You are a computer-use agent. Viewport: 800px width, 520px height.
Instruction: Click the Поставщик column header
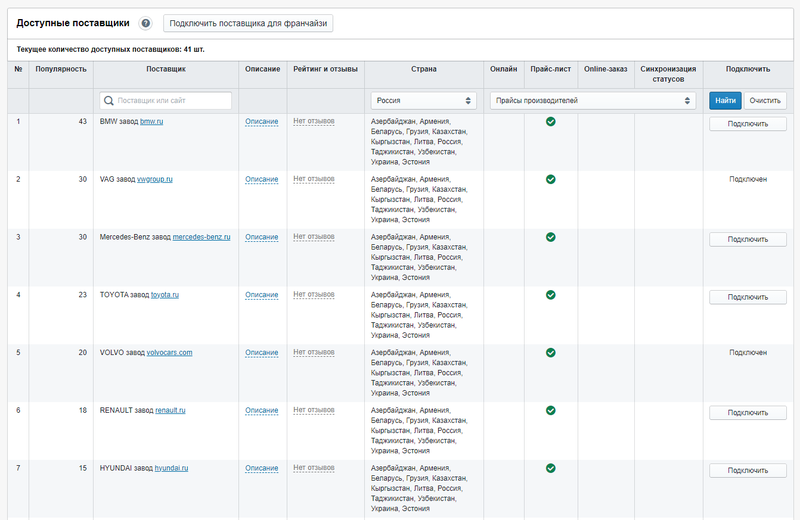165,69
